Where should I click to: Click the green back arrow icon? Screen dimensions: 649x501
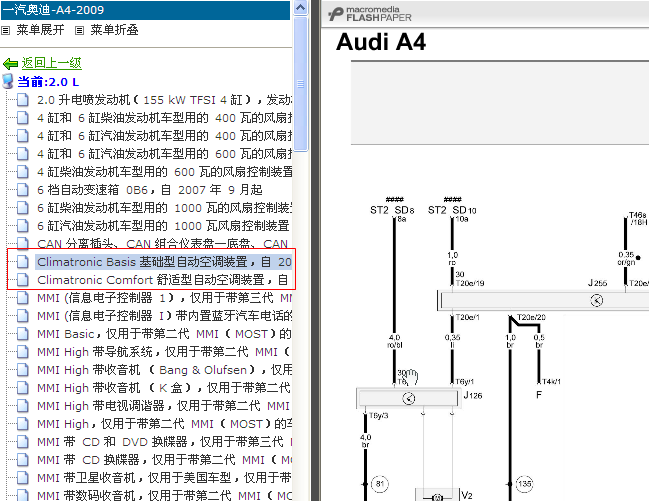10,63
